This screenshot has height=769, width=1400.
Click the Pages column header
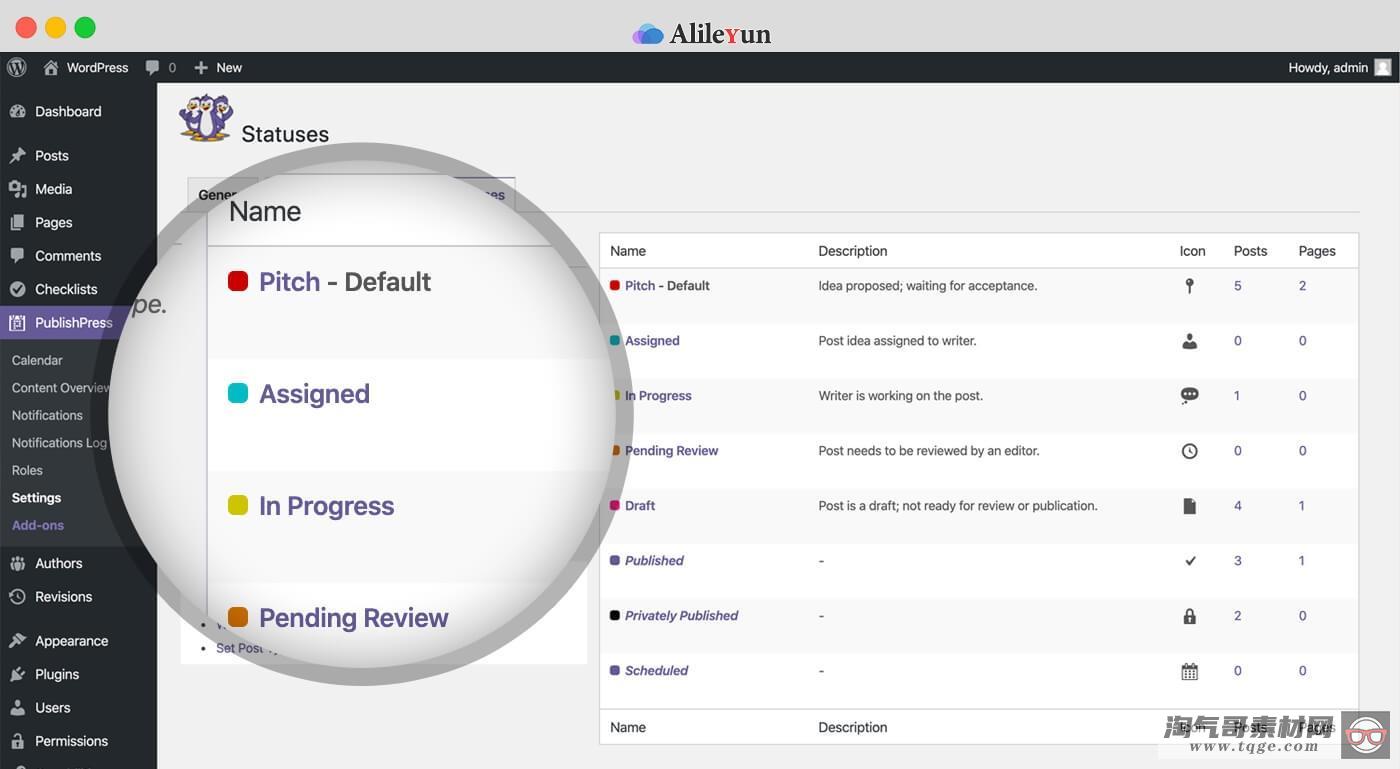coord(1317,251)
